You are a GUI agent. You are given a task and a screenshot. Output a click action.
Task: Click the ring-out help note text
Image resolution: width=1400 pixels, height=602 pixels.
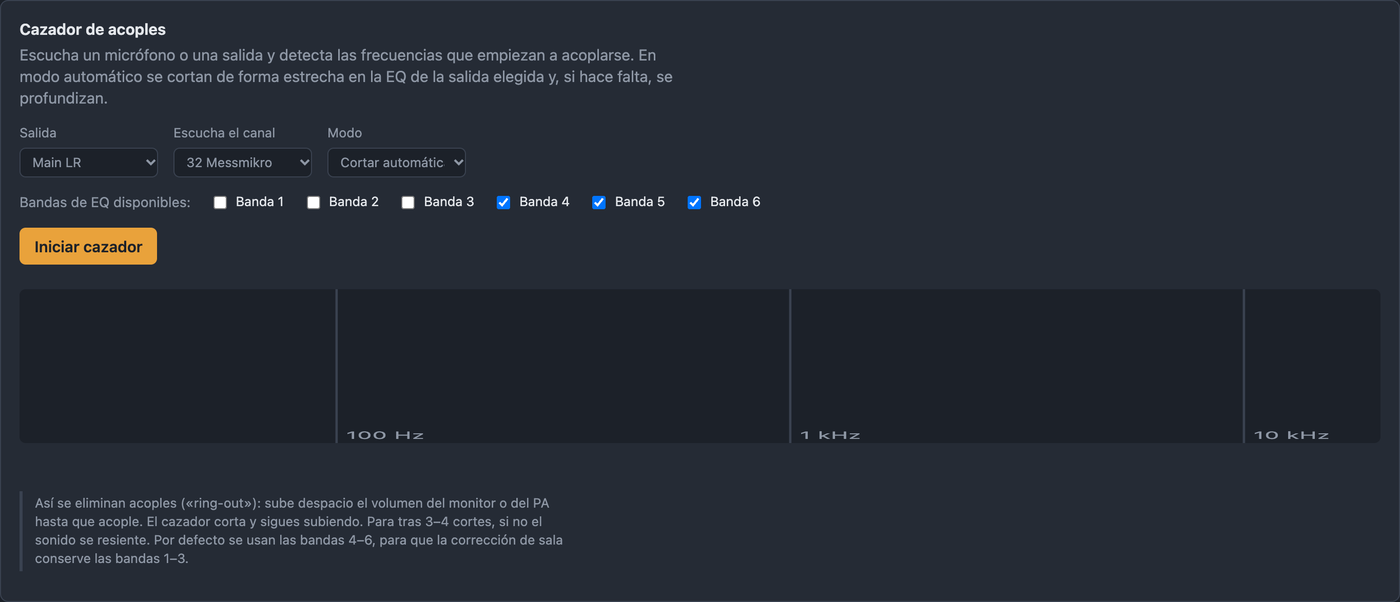[x=299, y=531]
